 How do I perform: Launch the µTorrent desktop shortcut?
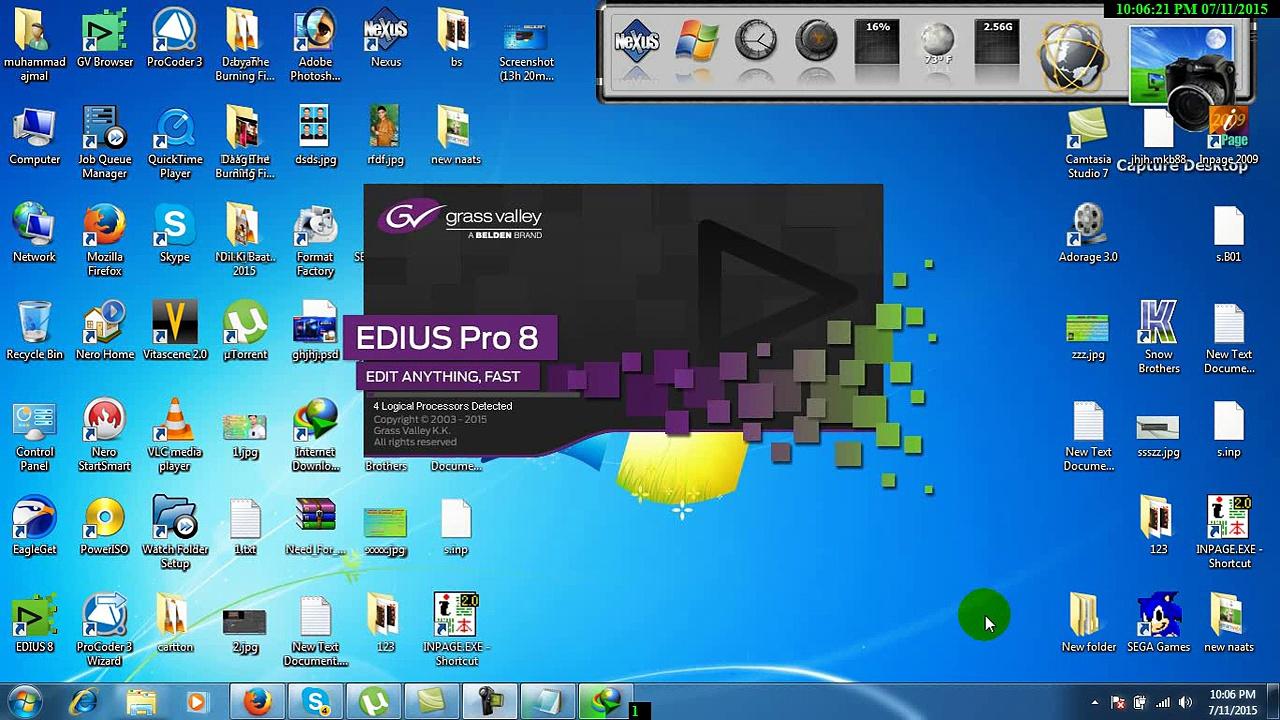[x=245, y=332]
